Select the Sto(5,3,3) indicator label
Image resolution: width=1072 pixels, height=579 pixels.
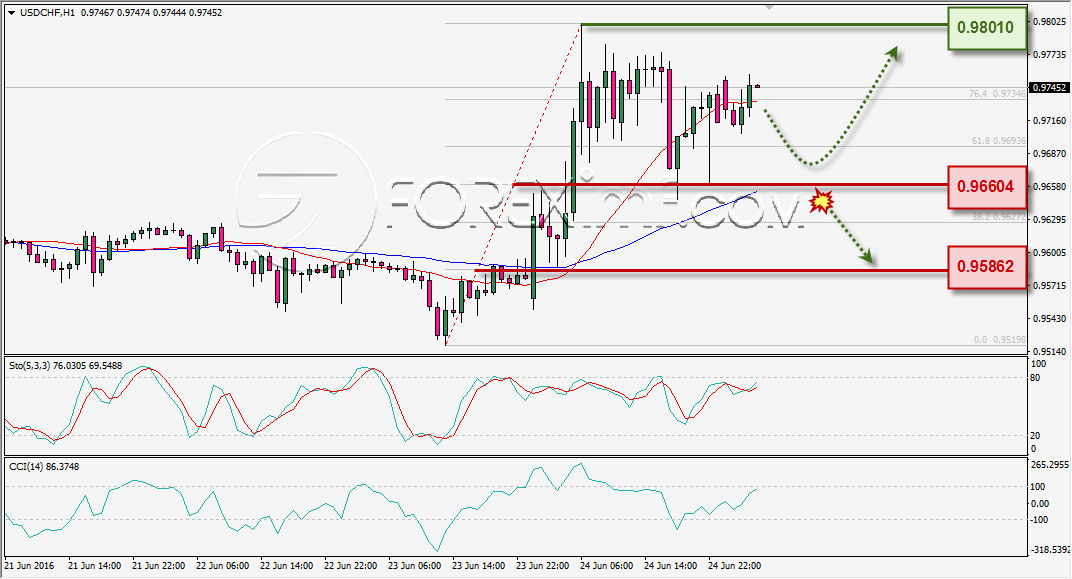[x=66, y=366]
